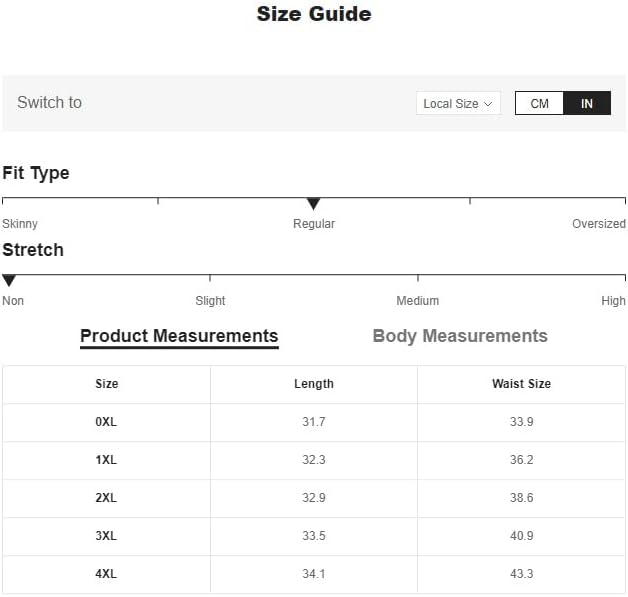Screen dimensions: 628x597
Task: Click the 4XL waist value 43.3
Action: pos(521,574)
